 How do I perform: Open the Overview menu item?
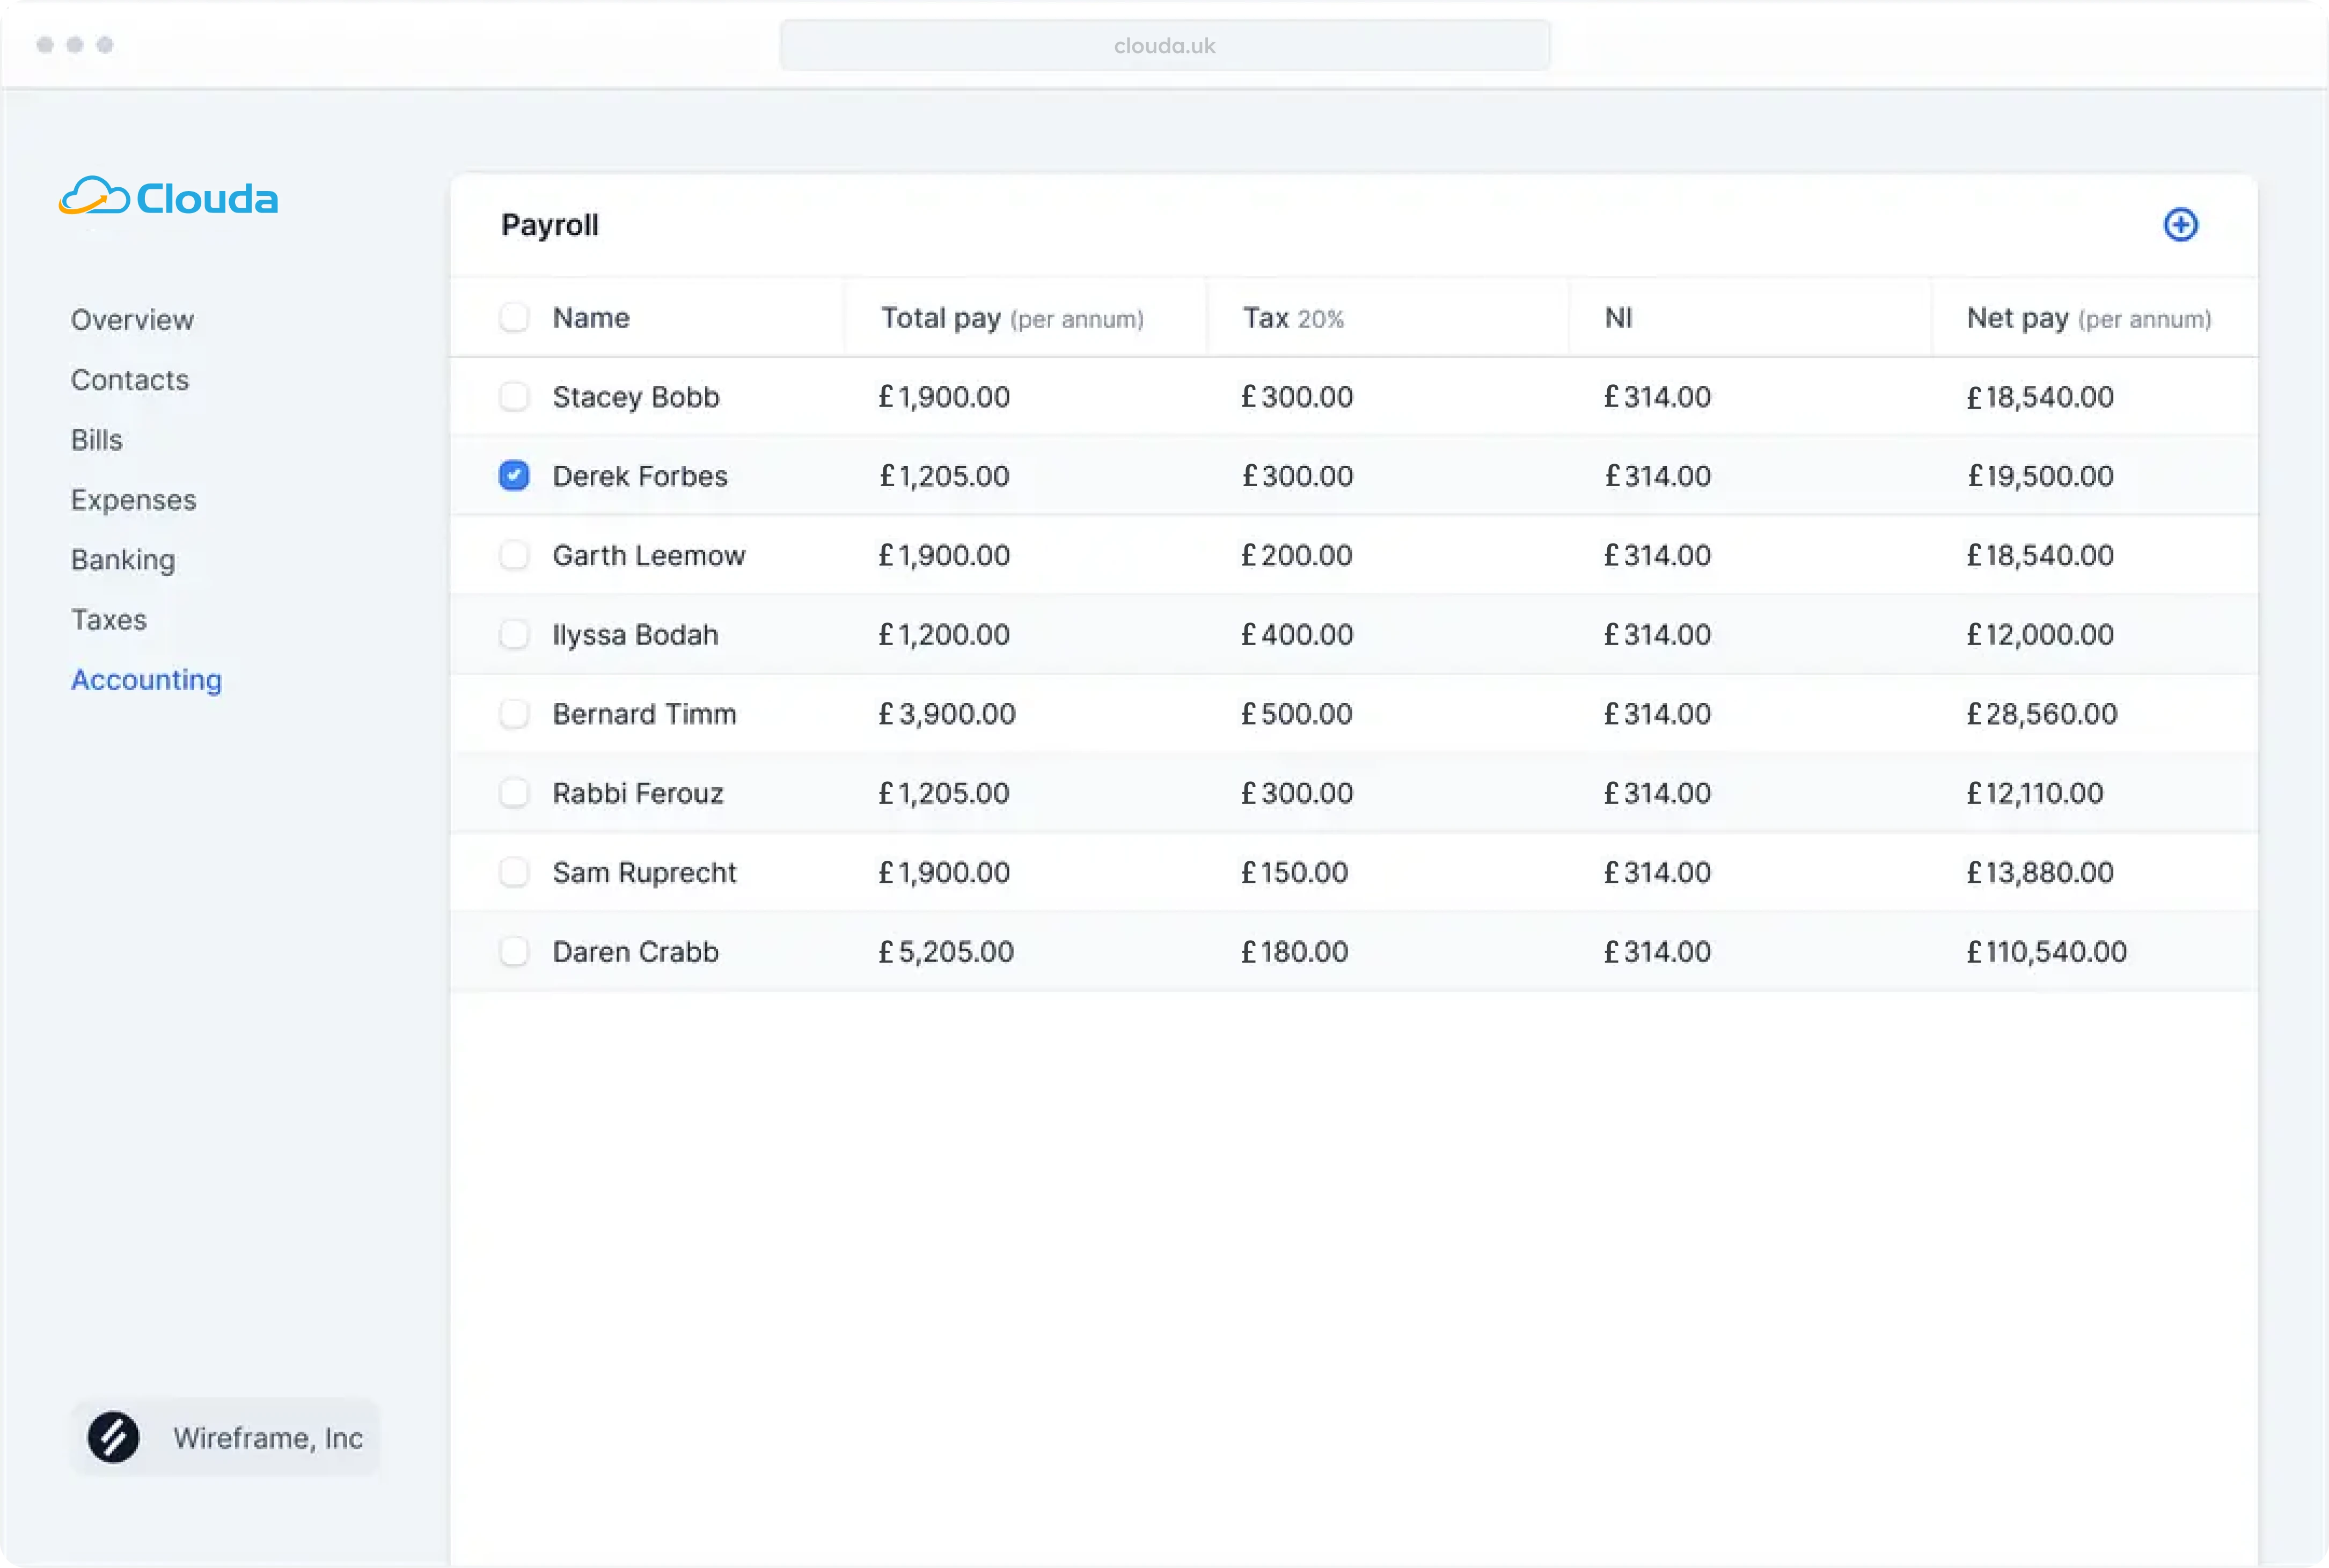coord(132,319)
